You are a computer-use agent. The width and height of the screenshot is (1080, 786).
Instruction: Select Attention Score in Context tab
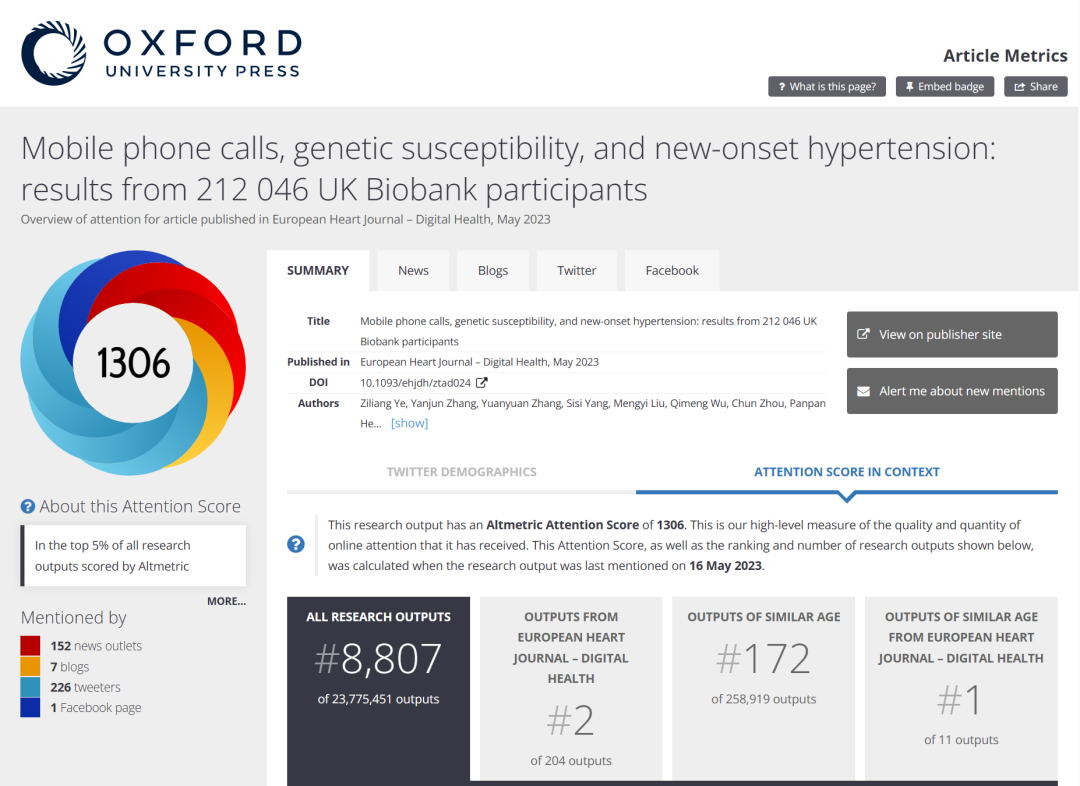(x=847, y=472)
